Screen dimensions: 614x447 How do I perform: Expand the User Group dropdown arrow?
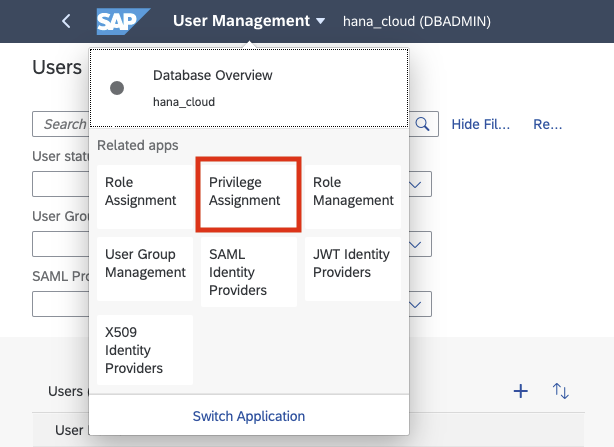(x=415, y=244)
